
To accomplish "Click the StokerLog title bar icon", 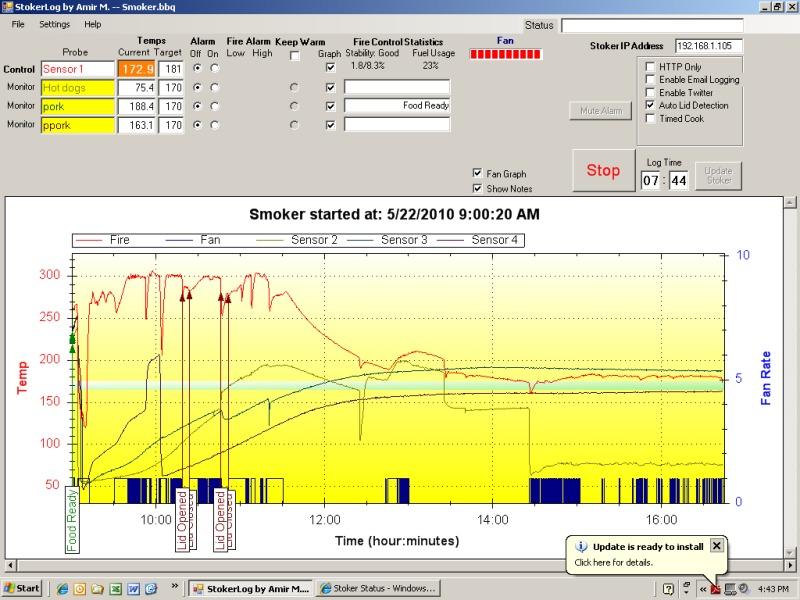I will [x=8, y=6].
